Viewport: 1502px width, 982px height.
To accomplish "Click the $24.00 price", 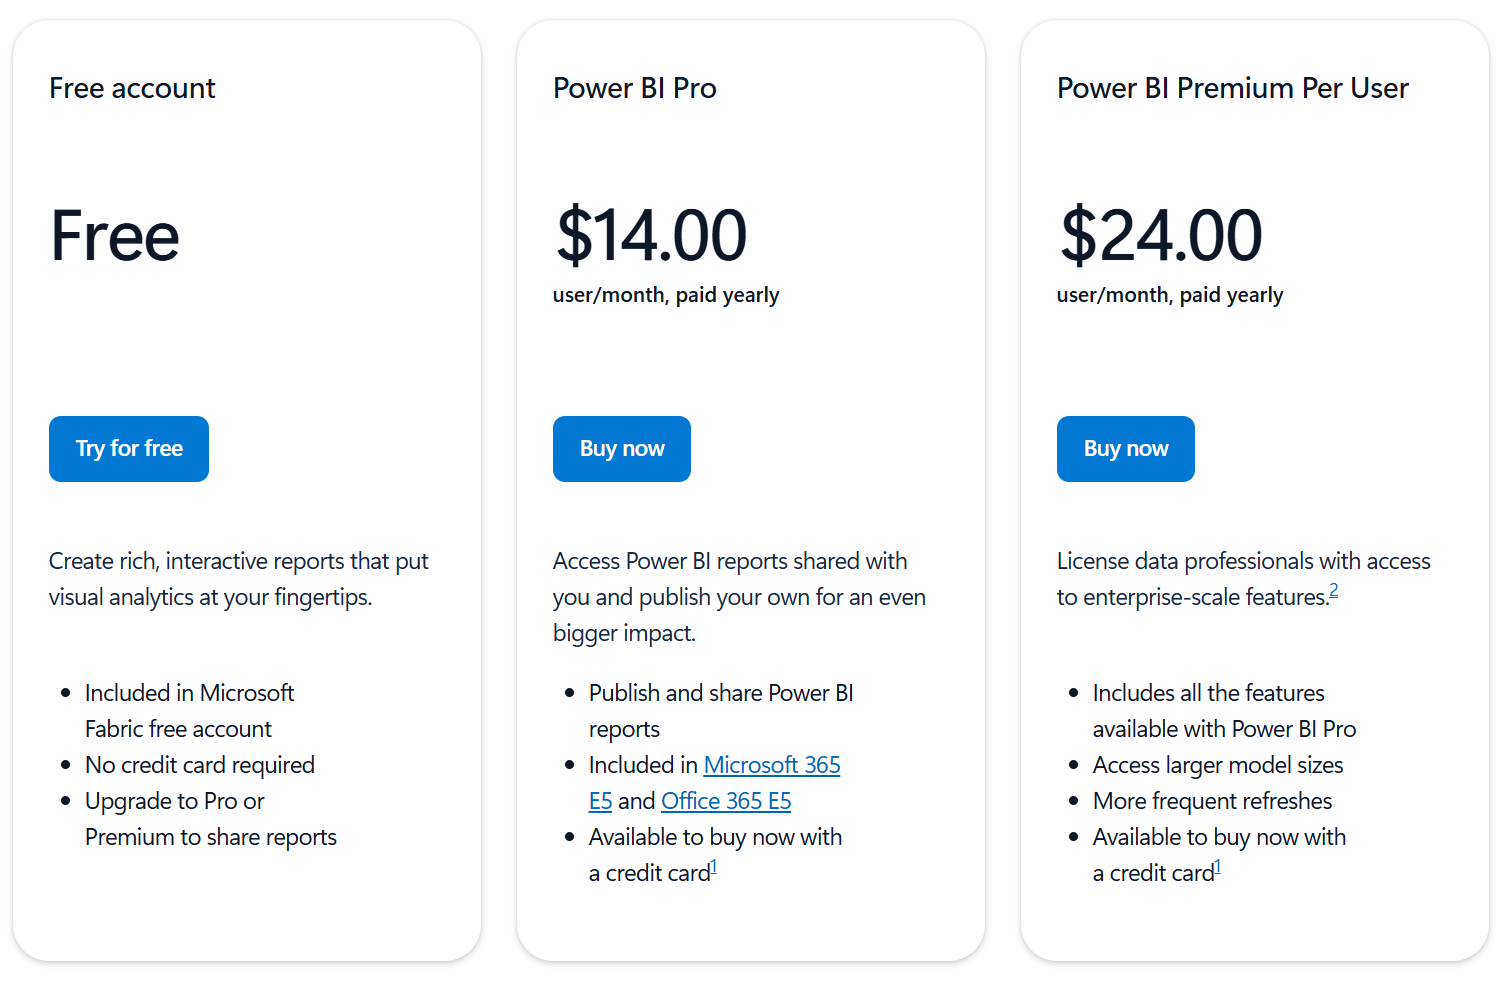I will [x=1161, y=236].
